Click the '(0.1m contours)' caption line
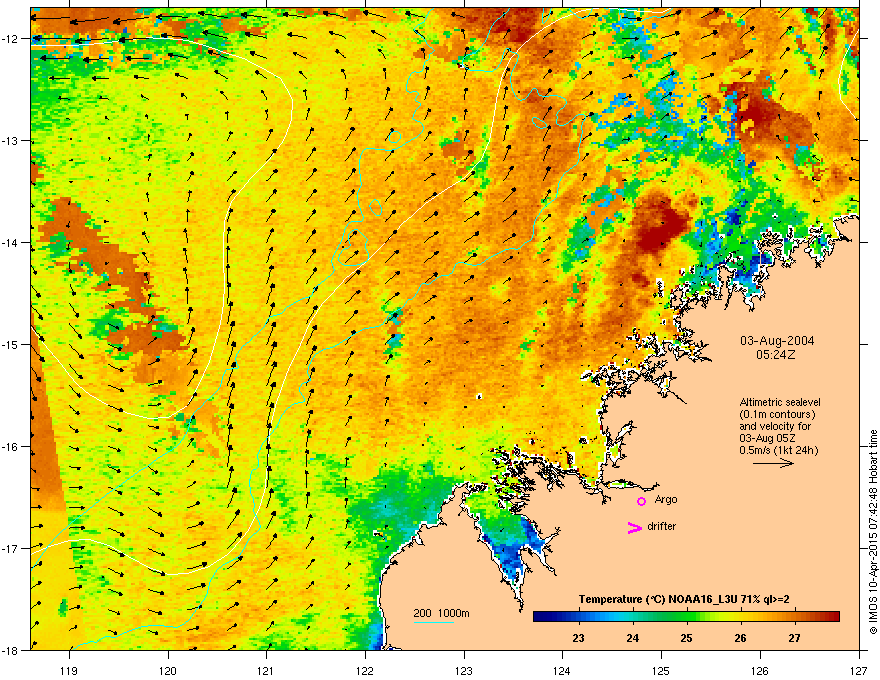The image size is (880, 680). 777,415
